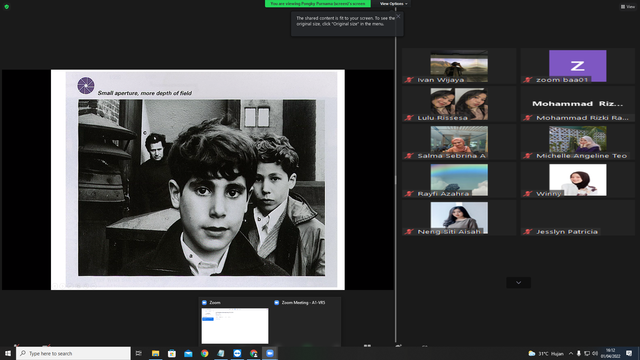Open the clock and calendar flyout

(610, 353)
